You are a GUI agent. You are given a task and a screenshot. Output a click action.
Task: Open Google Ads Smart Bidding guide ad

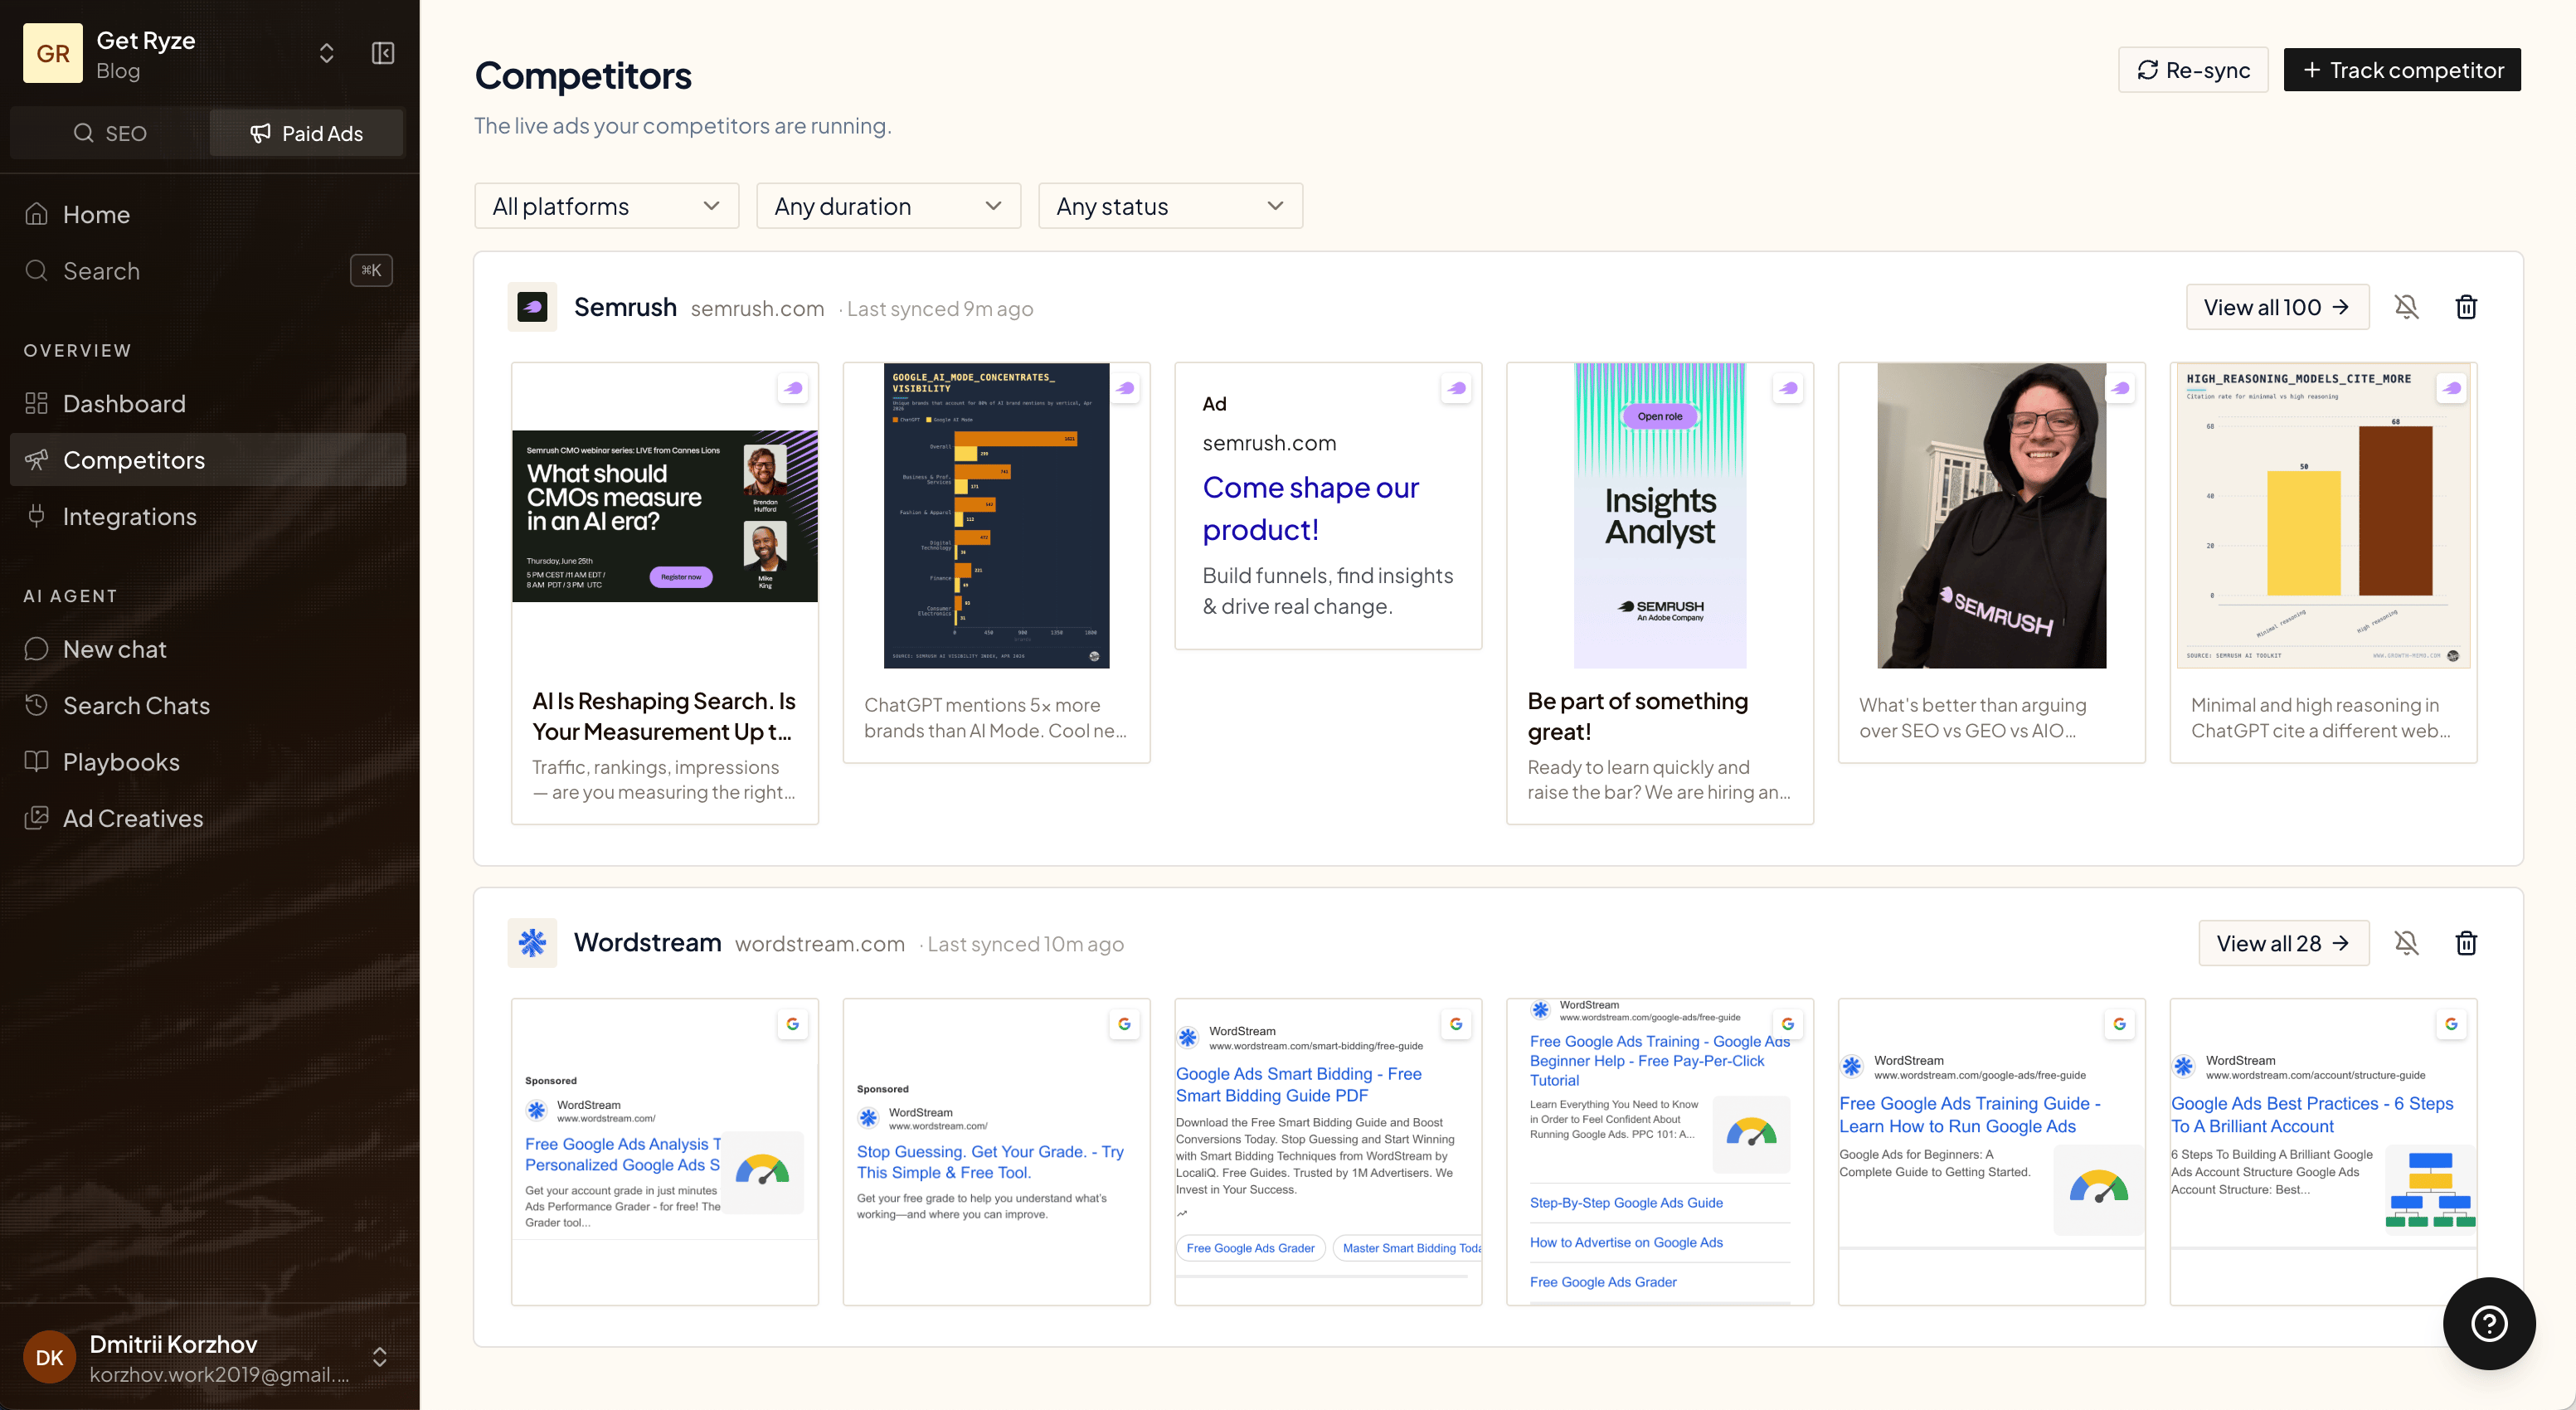pyautogui.click(x=1328, y=1152)
